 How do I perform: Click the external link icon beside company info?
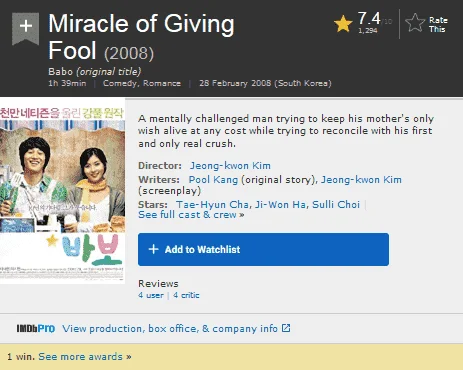pos(286,328)
